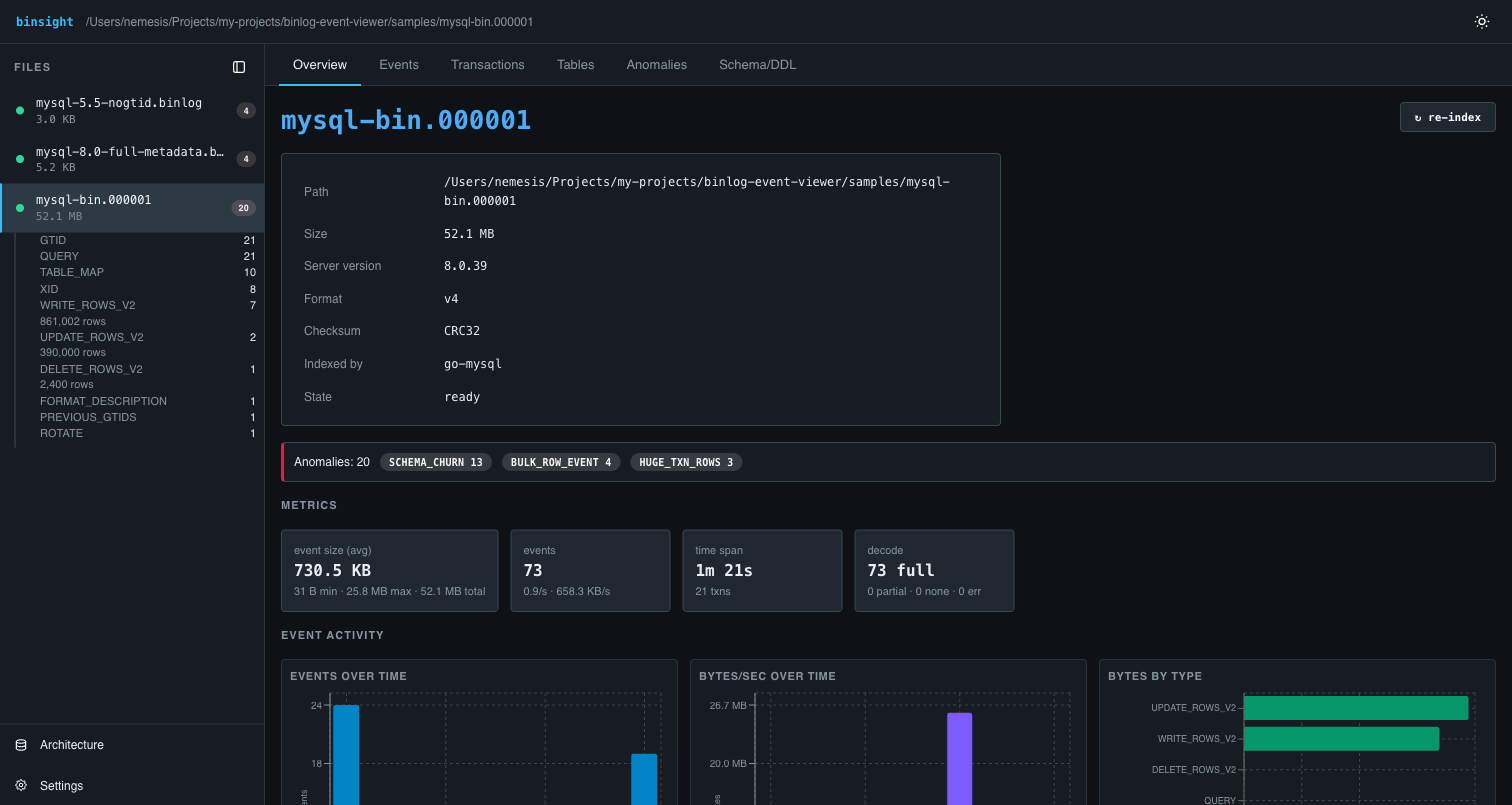Click the 861,002 rows text
Viewport: 1512px width, 805px height.
73,321
